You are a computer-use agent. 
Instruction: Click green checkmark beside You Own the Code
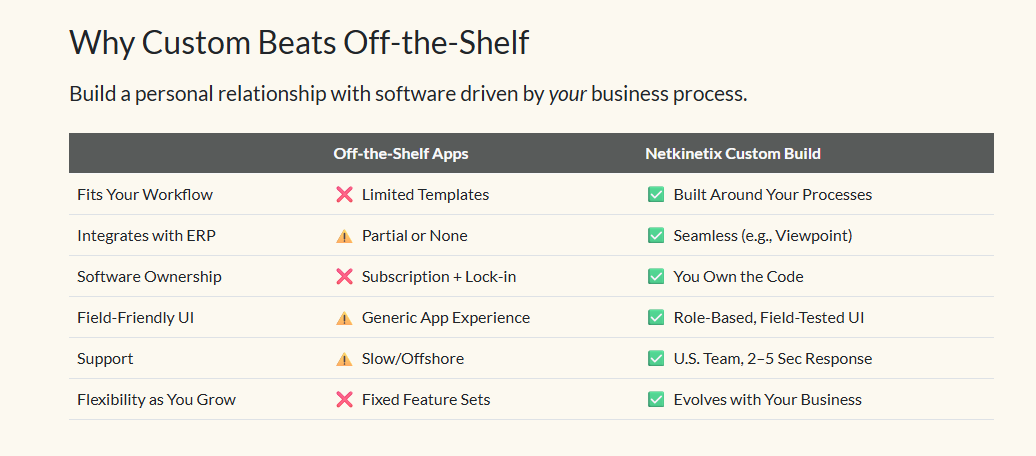pyautogui.click(x=656, y=277)
